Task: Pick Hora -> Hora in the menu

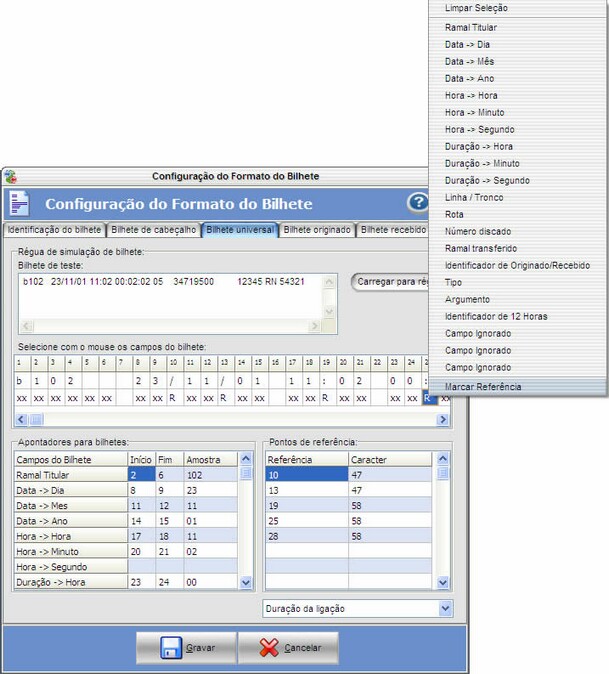Action: click(x=471, y=95)
